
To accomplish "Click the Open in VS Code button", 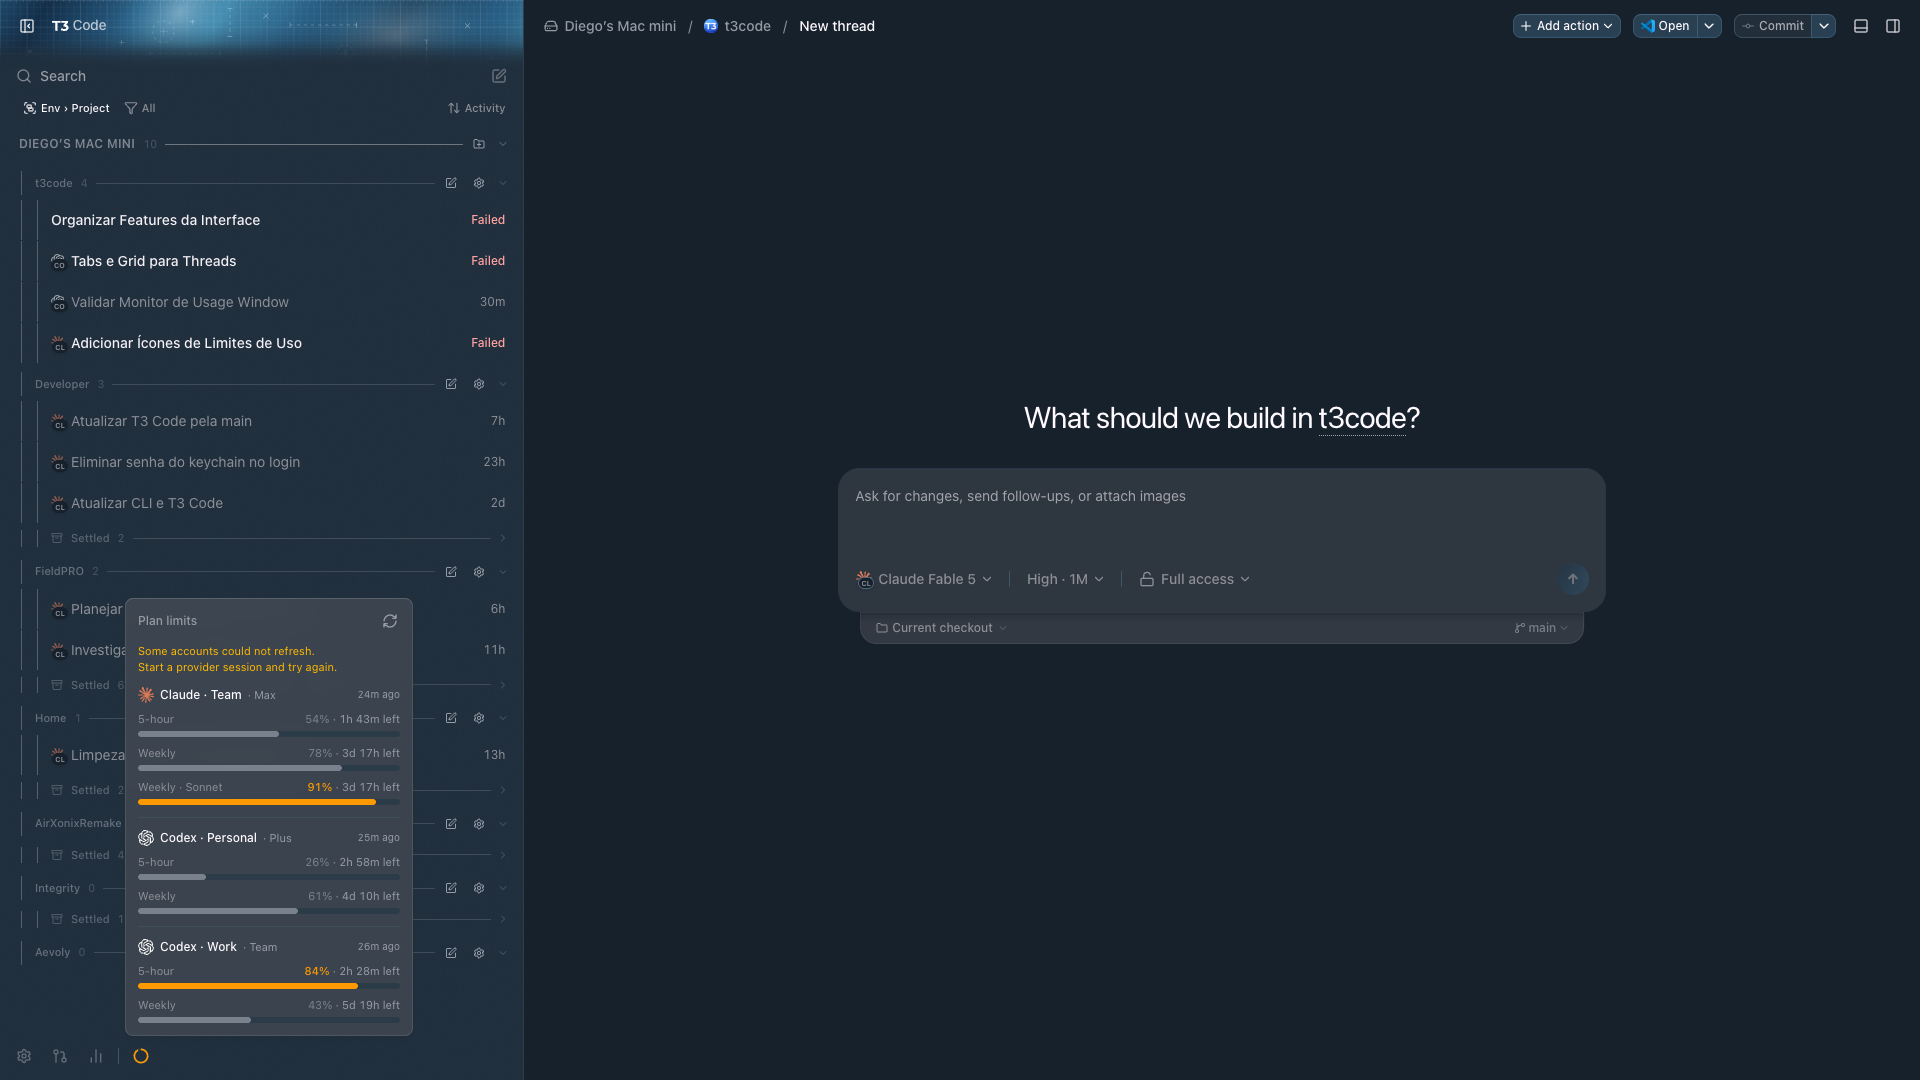I will [1665, 26].
